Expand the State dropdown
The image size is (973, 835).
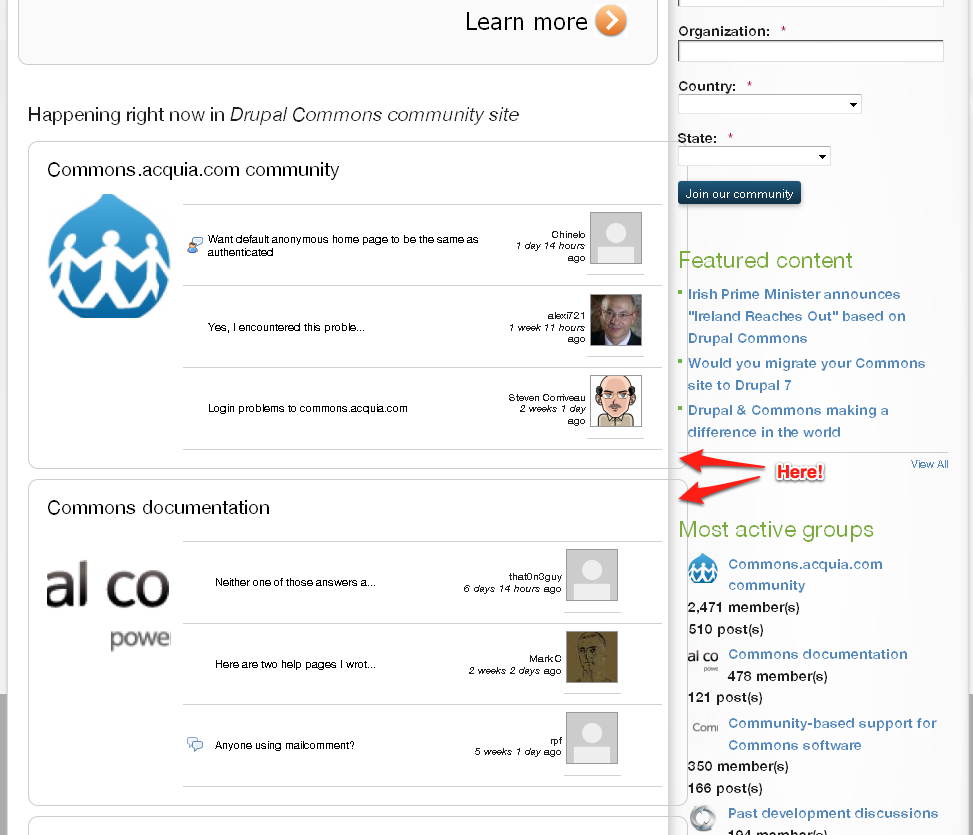coord(754,156)
